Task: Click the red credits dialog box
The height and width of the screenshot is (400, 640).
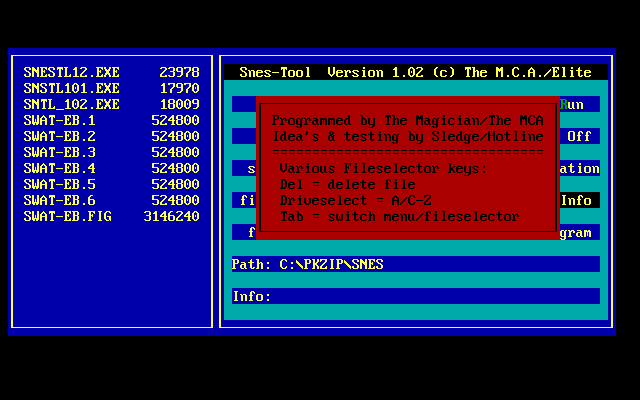Action: 408,165
